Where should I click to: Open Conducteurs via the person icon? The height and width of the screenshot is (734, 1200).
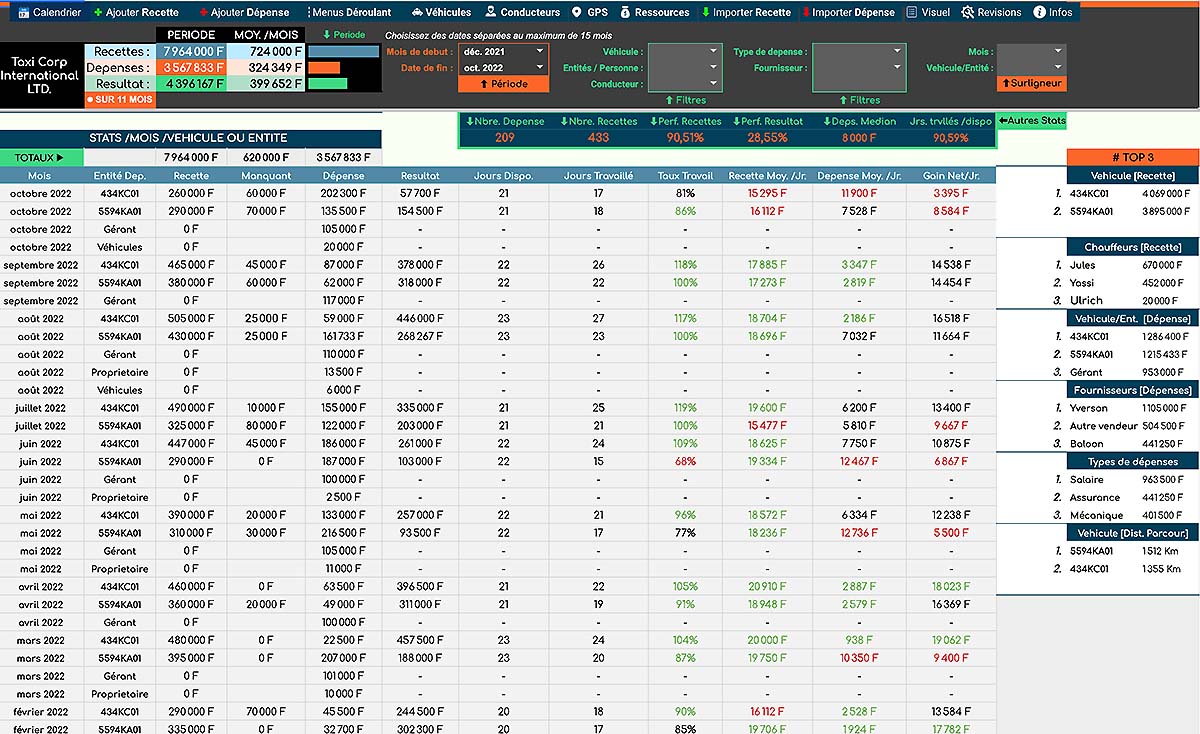tap(491, 12)
